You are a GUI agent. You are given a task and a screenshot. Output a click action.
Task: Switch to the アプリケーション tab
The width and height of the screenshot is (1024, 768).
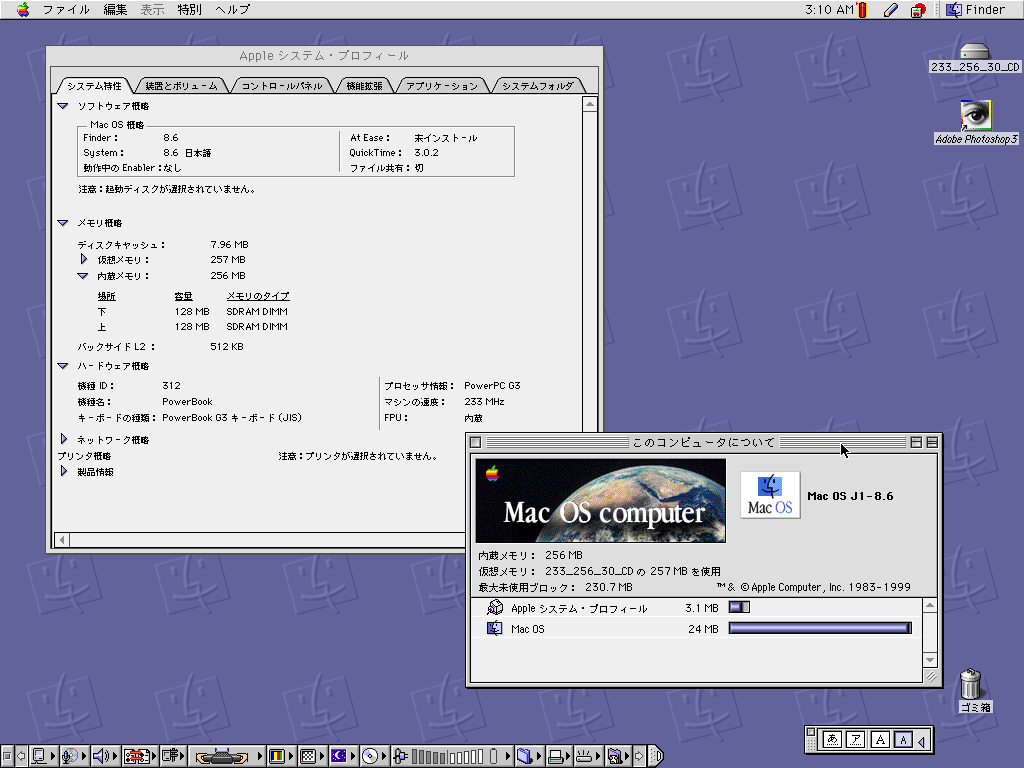click(x=442, y=86)
